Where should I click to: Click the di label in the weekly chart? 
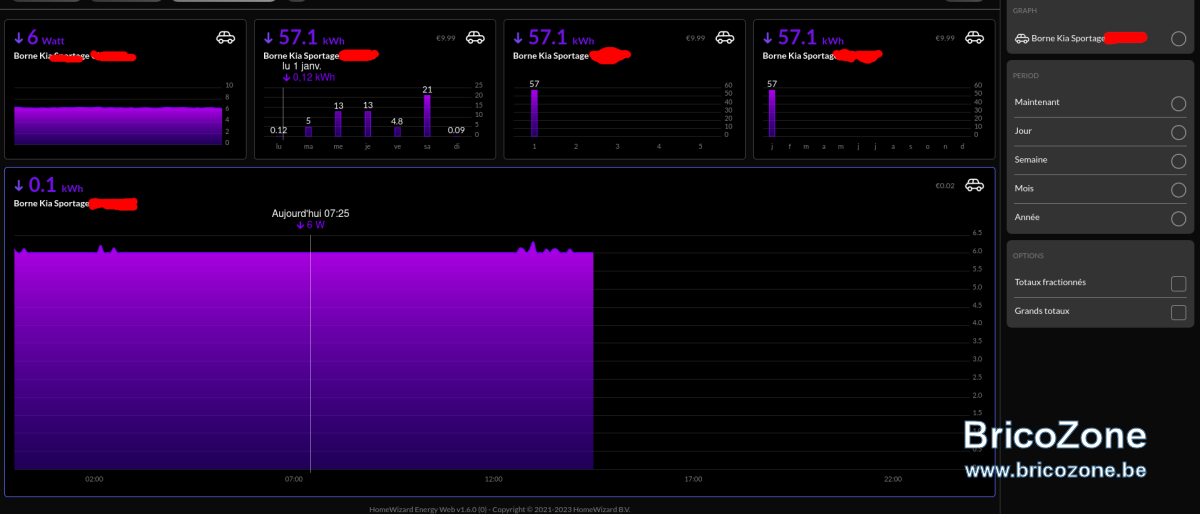(x=456, y=147)
